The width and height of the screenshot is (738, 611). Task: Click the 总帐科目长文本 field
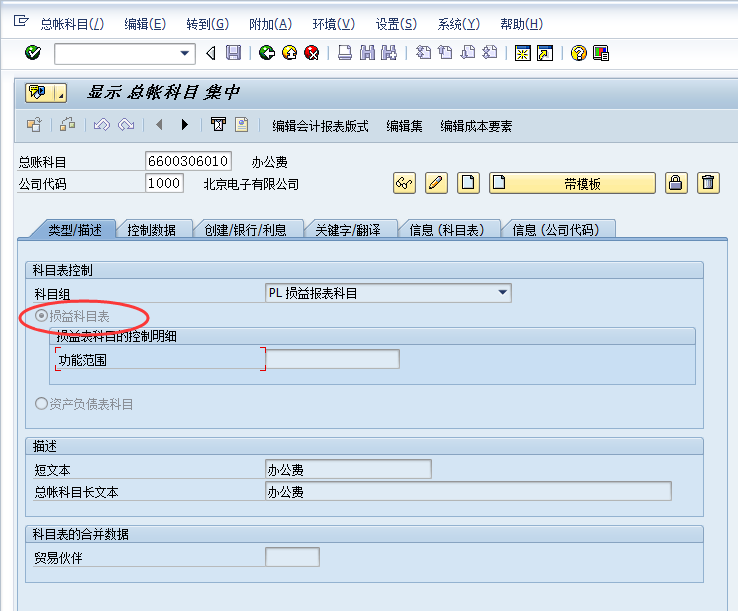pyautogui.click(x=468, y=491)
